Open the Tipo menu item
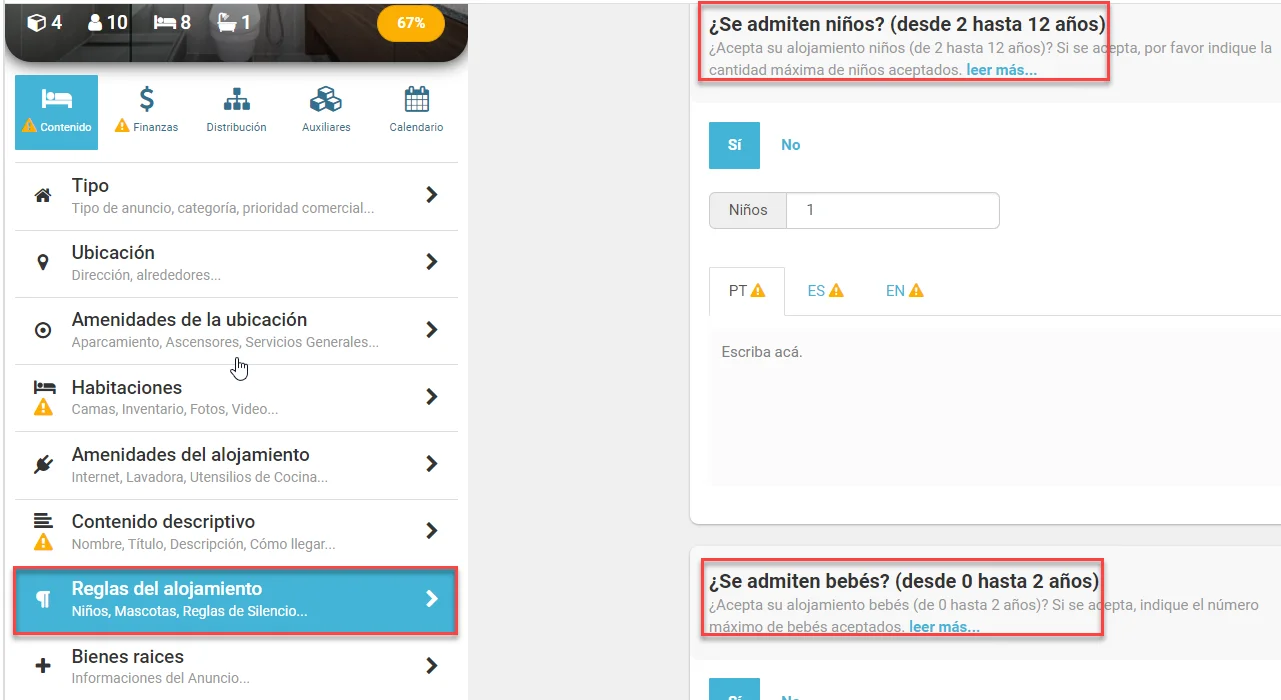1281x700 pixels. [x=236, y=196]
